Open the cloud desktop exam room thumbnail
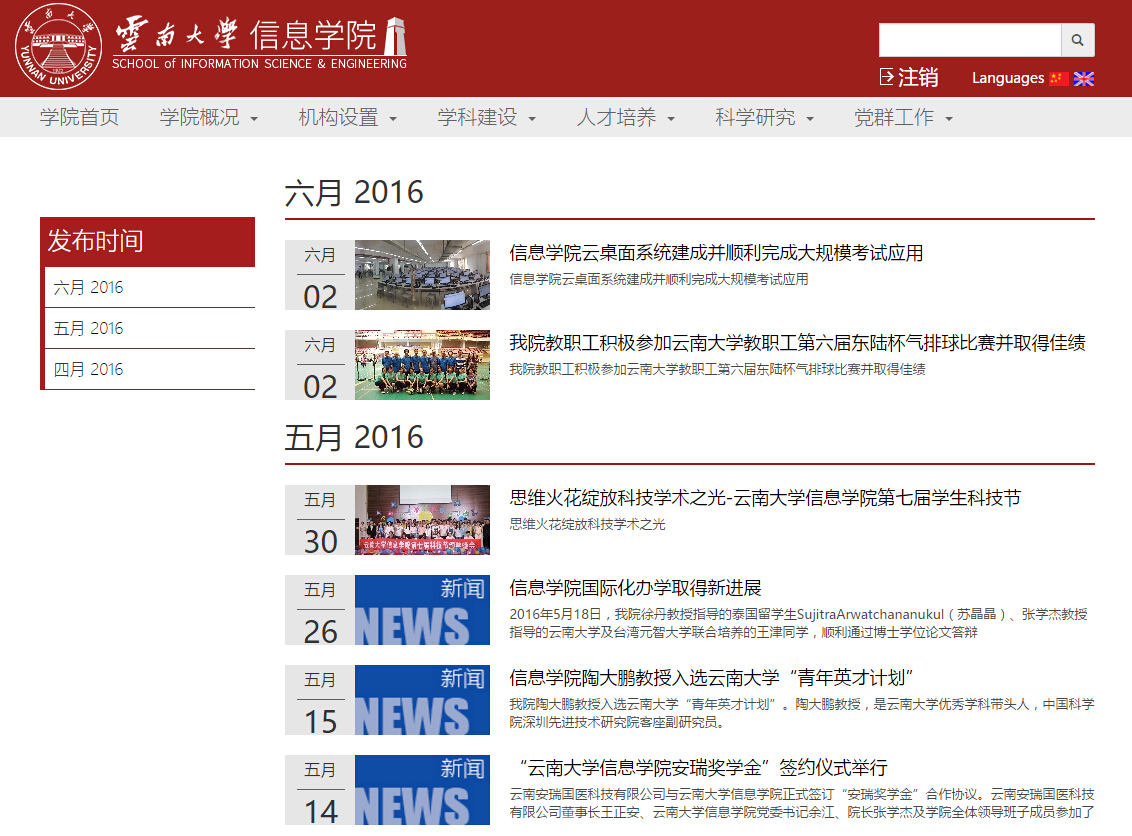The width and height of the screenshot is (1132, 836). 422,275
